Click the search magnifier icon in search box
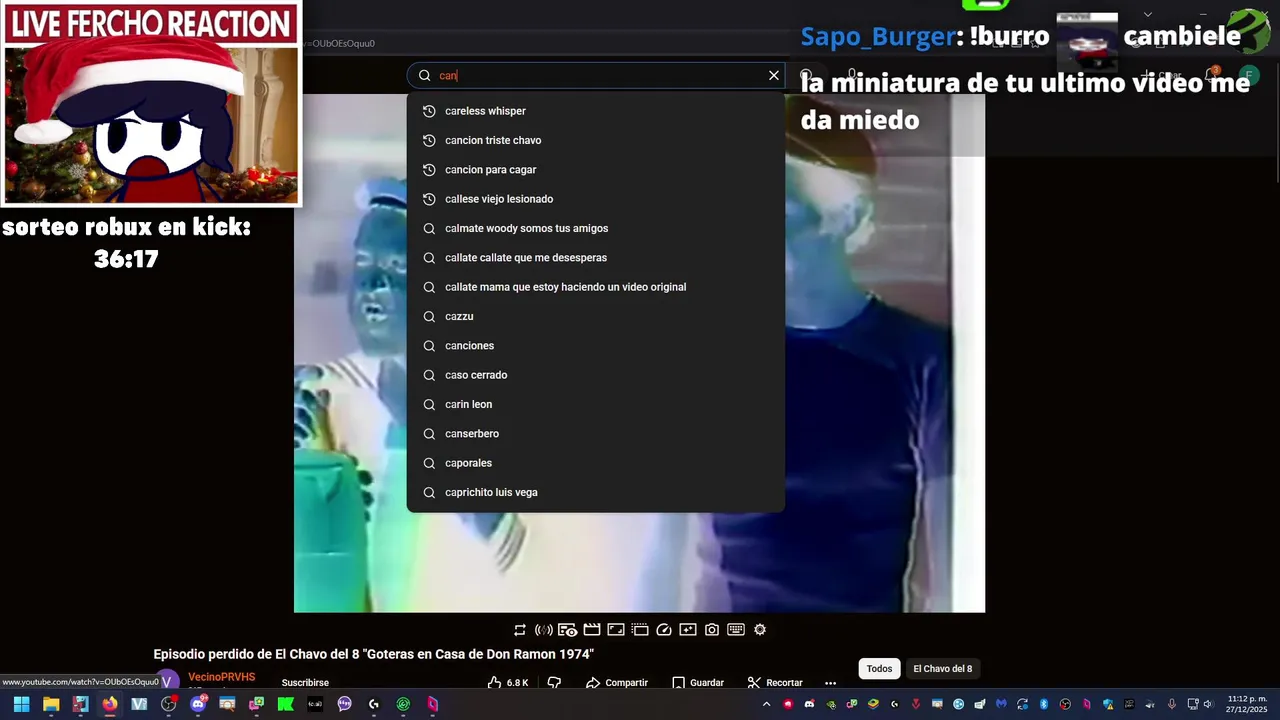The height and width of the screenshot is (720, 1280). [424, 75]
